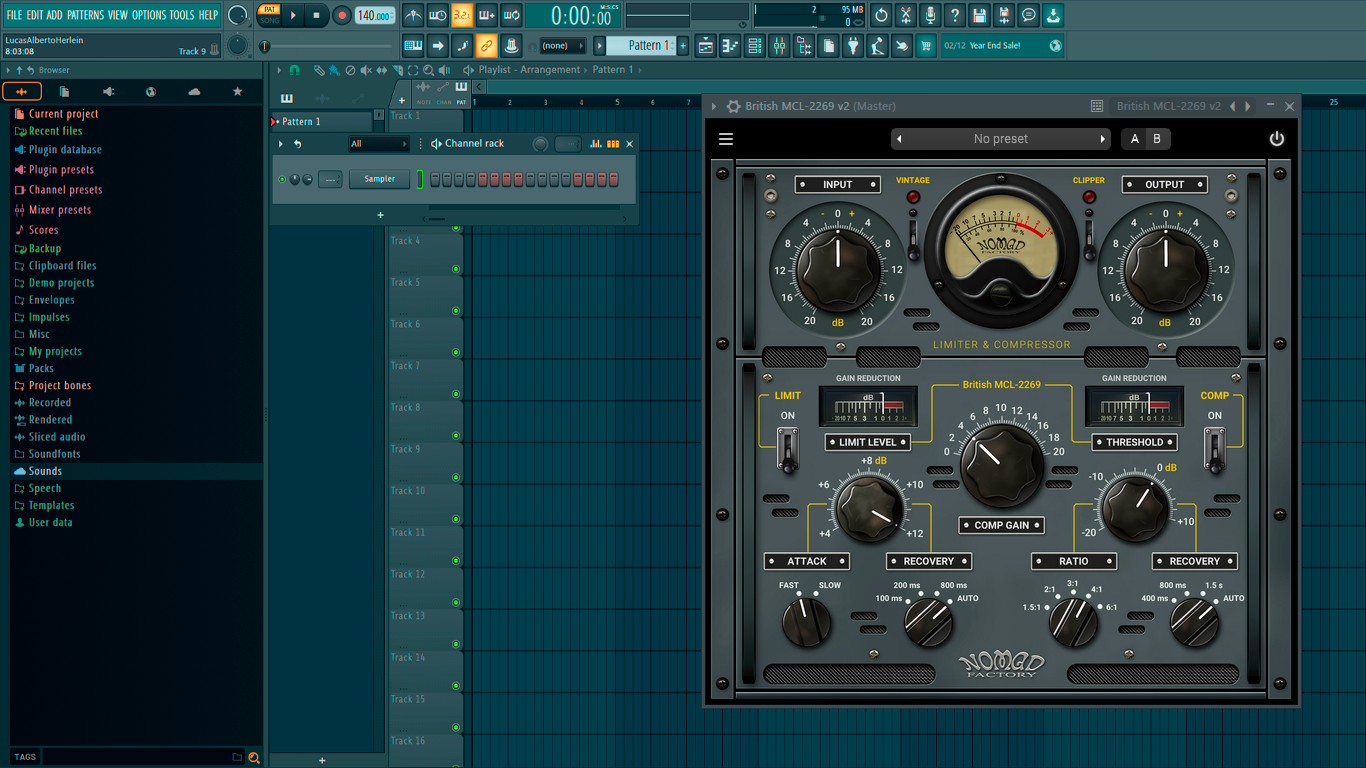Click the Sampler channel button
1366x768 pixels.
tap(380, 179)
